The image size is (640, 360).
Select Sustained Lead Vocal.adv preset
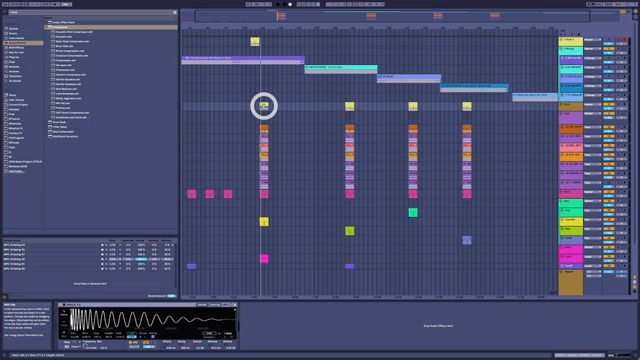click(x=71, y=117)
